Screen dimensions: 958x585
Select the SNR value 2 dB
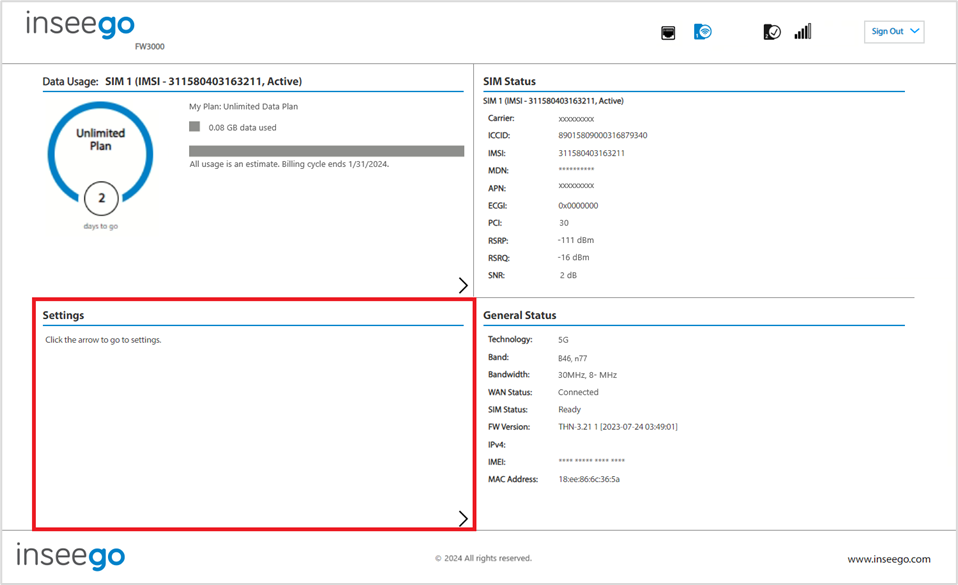568,275
